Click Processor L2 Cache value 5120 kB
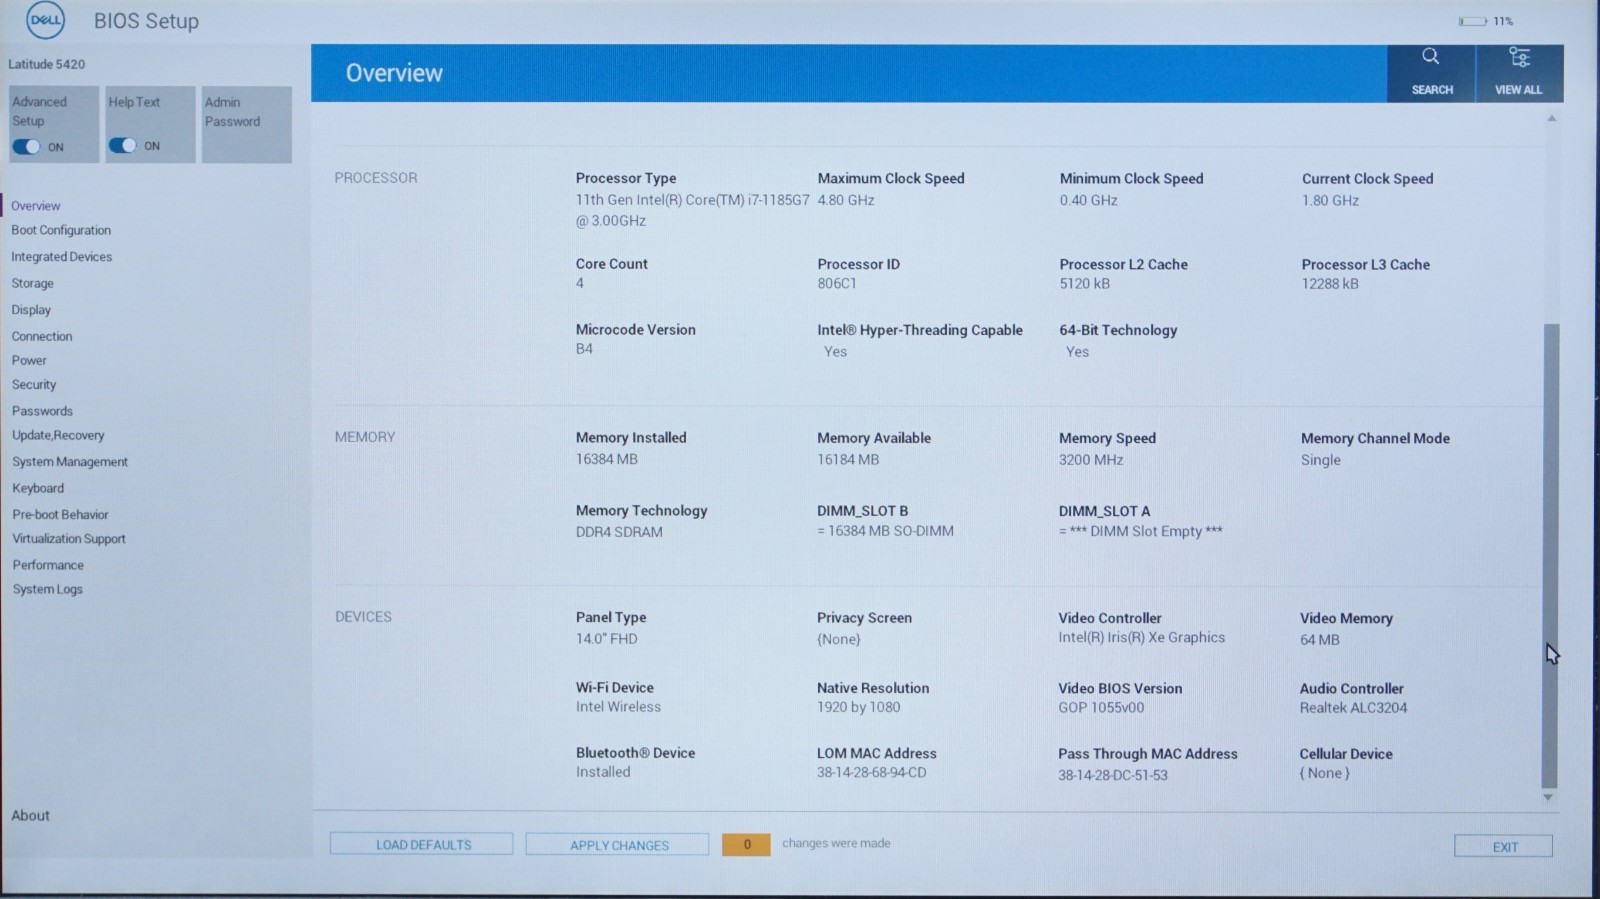The image size is (1600, 899). (1085, 284)
